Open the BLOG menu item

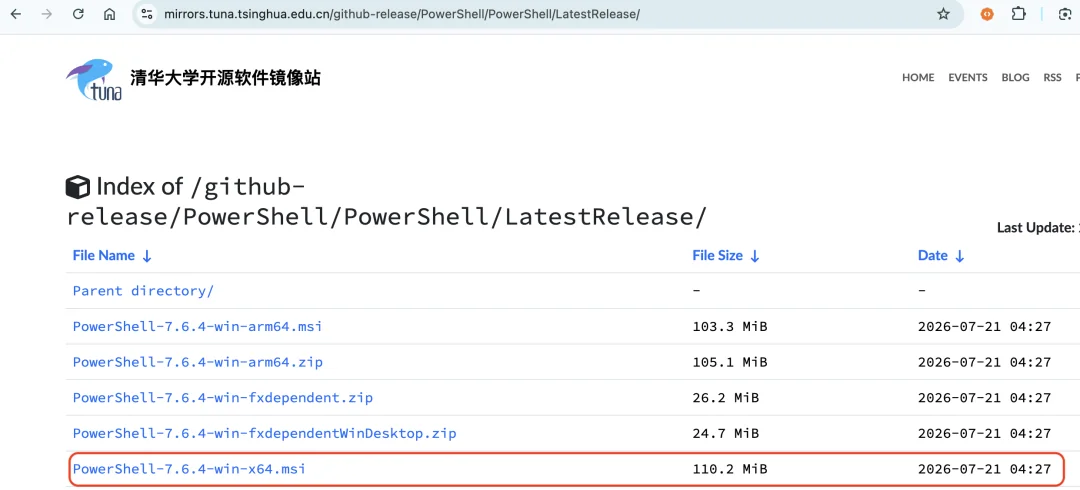point(1015,77)
